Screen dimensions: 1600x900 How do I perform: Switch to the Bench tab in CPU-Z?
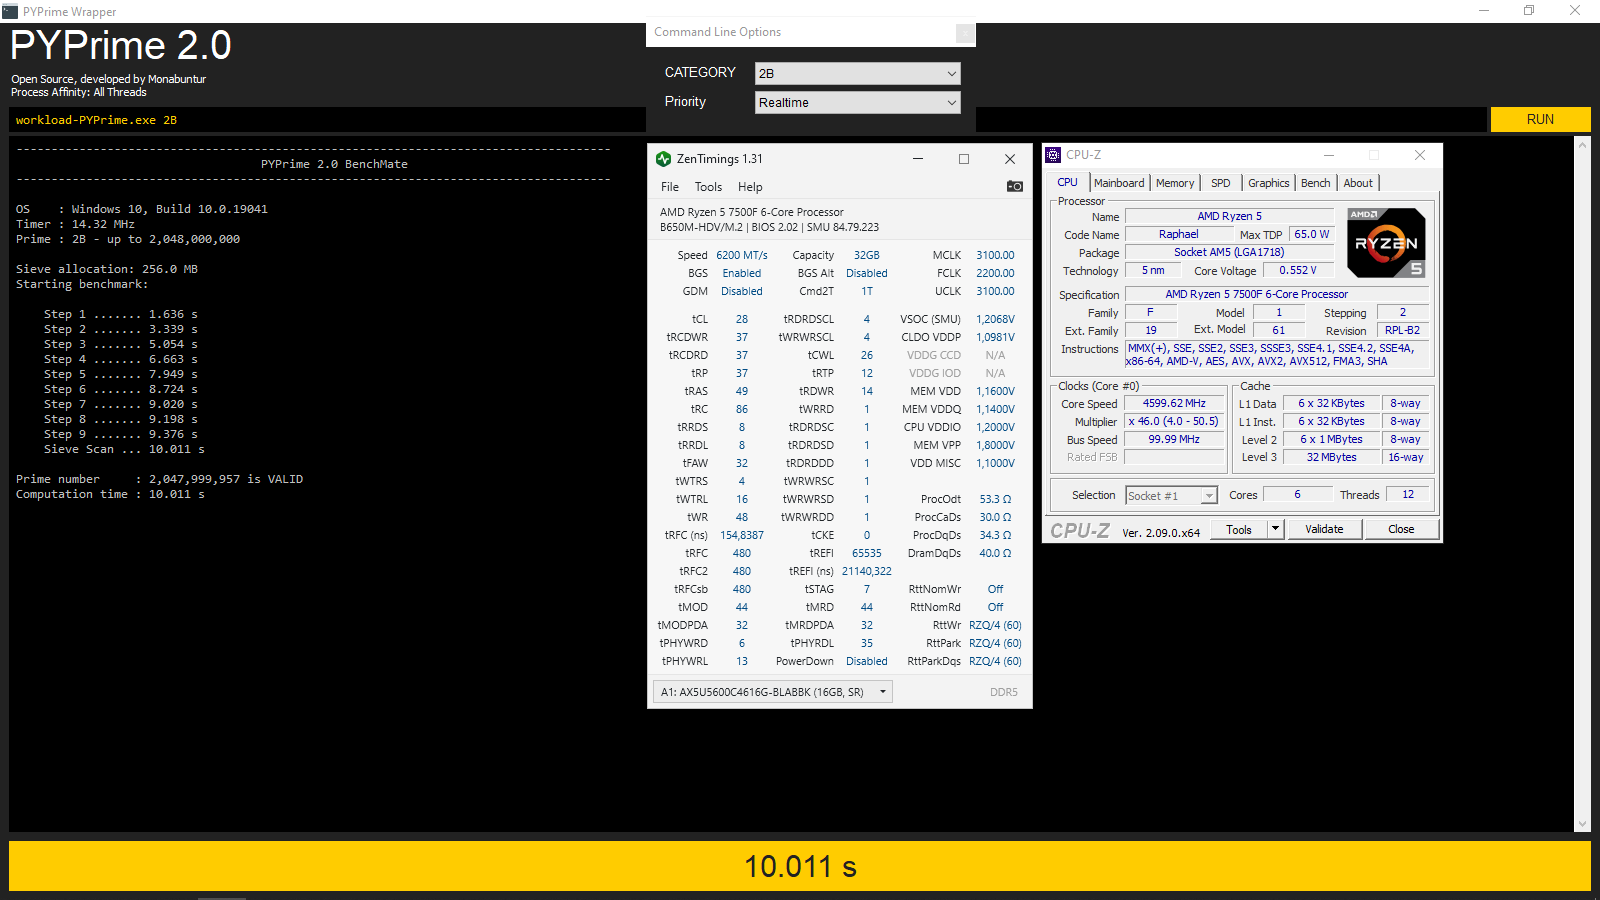(1316, 183)
